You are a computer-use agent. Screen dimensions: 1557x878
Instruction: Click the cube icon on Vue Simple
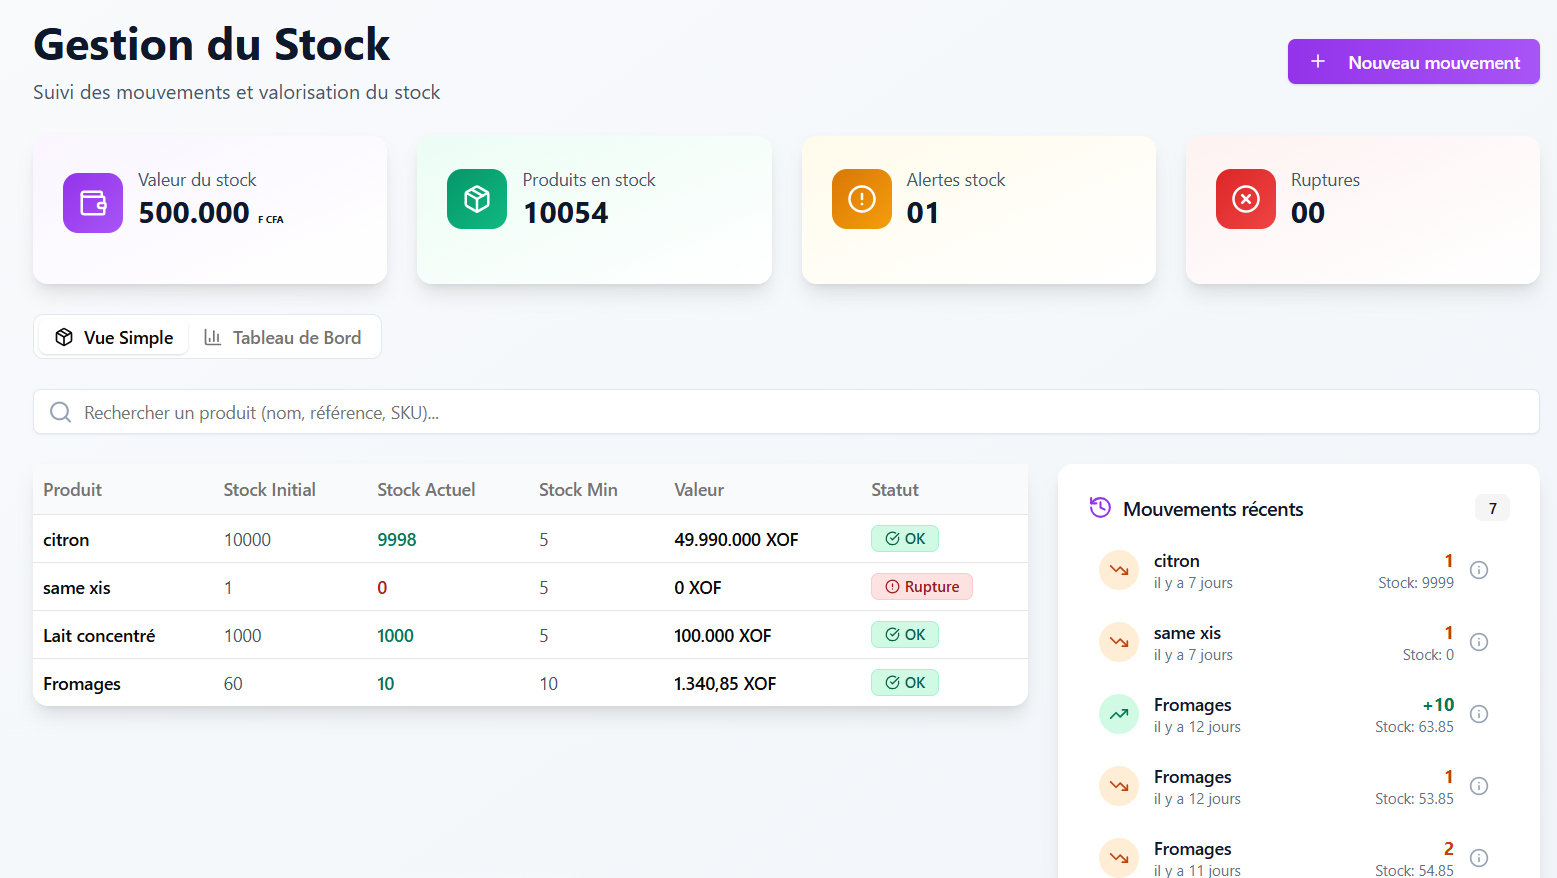[64, 337]
